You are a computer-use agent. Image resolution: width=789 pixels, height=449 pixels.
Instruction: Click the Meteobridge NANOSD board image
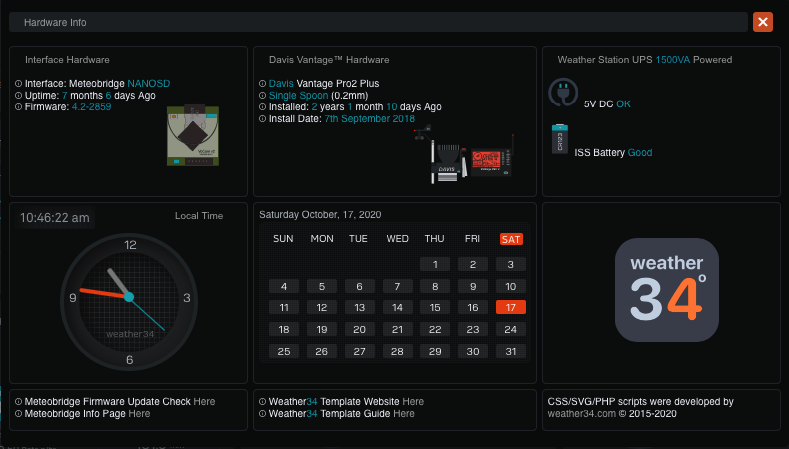coord(193,135)
